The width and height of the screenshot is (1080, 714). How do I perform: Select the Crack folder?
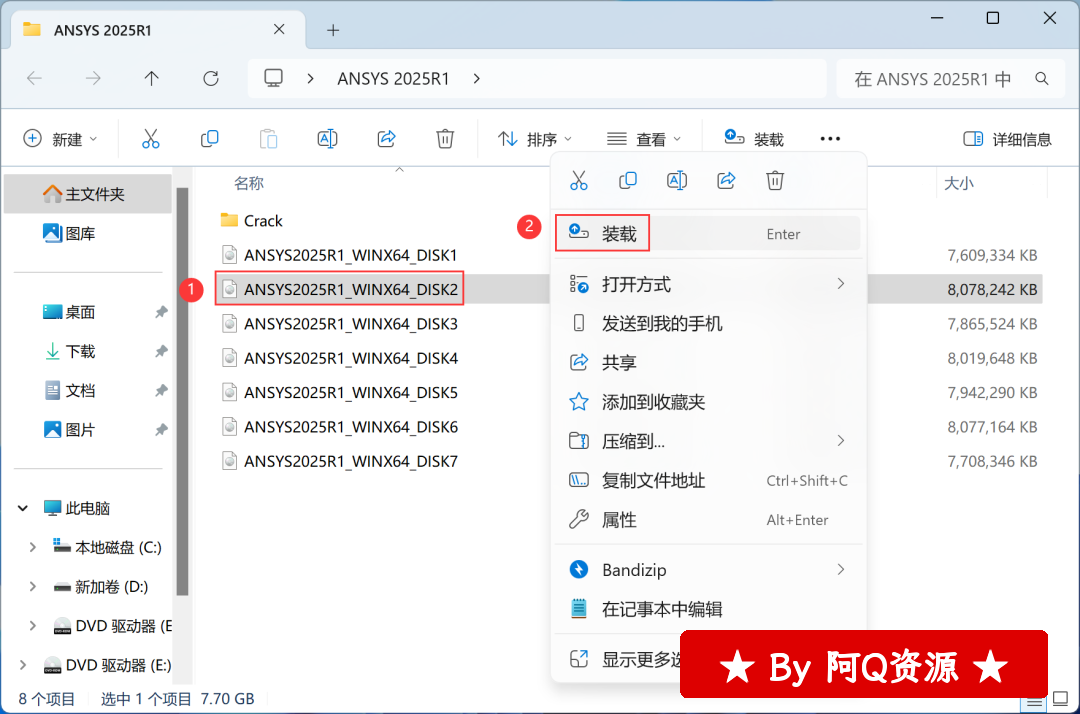tap(251, 220)
